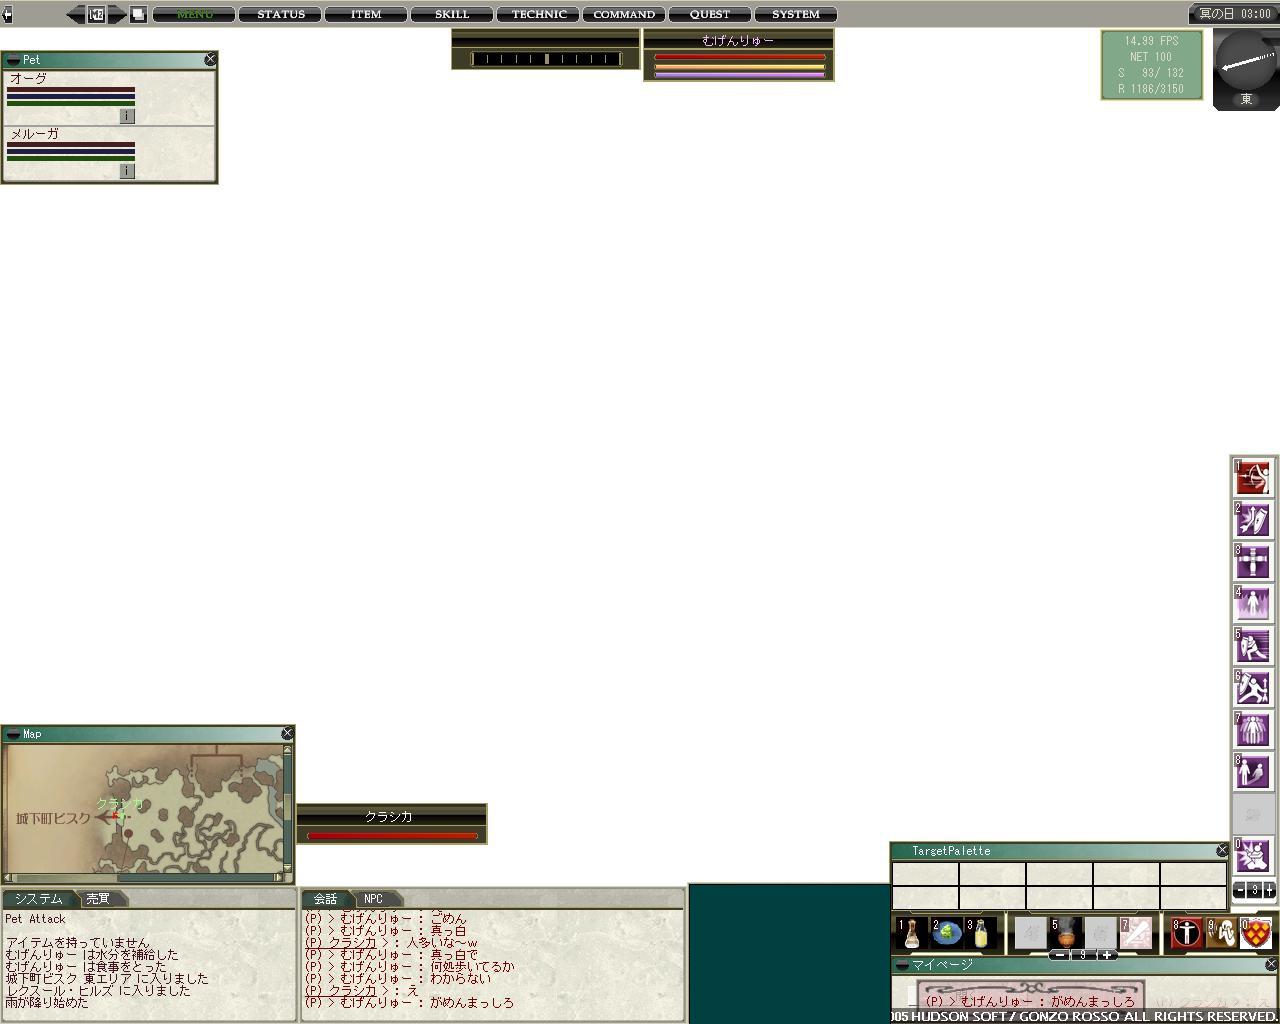Click the compass gauge slider bar
Screen dimensions: 1280x1024
tap(546, 59)
